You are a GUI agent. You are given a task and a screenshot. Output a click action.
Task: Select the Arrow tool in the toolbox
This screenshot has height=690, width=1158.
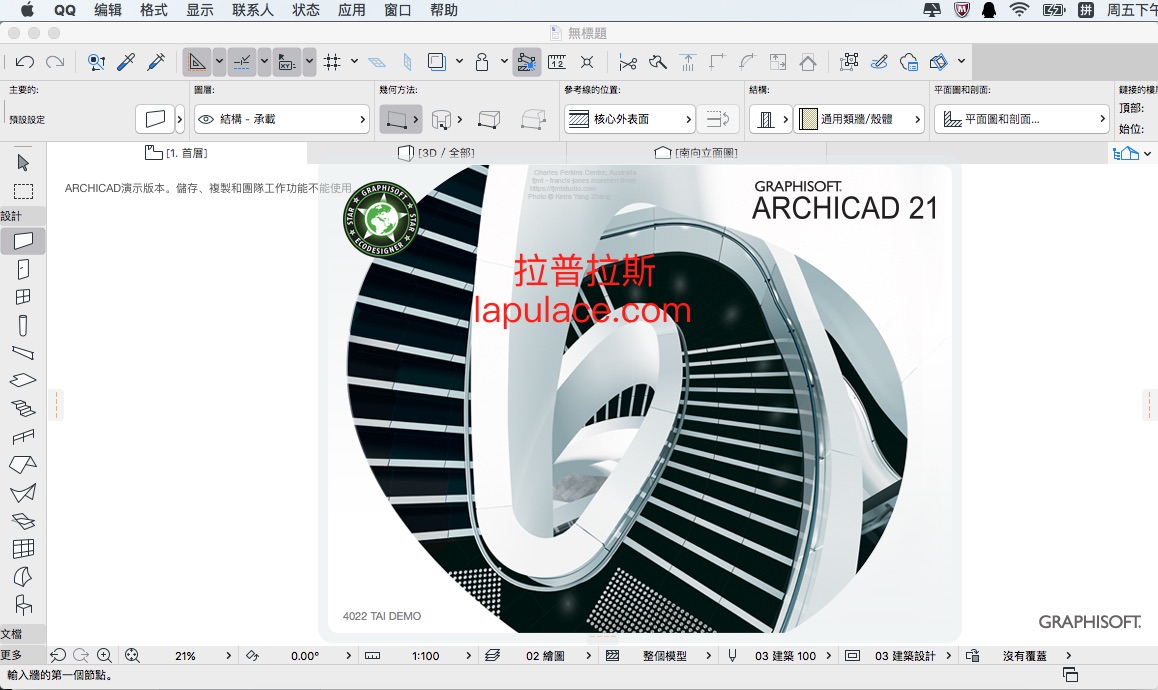coord(23,163)
